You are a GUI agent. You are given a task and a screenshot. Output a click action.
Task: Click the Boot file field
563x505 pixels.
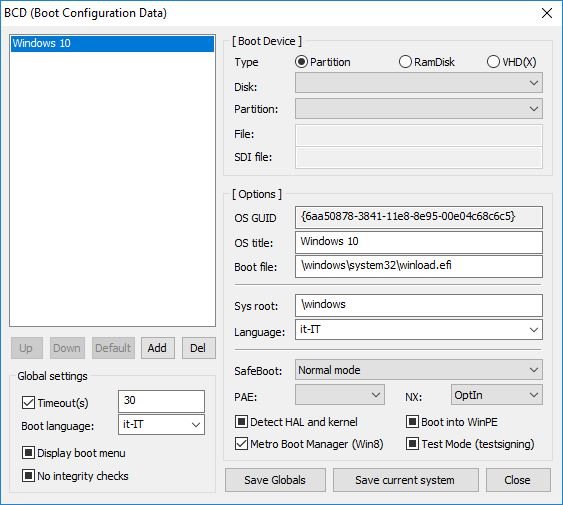(419, 267)
